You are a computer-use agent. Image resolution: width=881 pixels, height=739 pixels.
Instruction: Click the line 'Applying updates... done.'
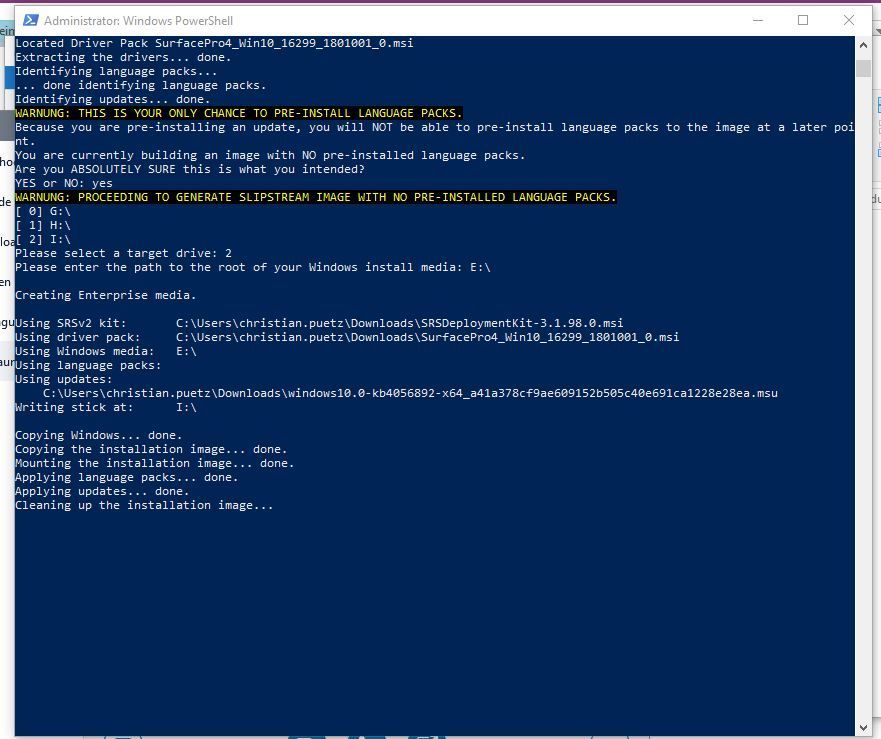tap(102, 492)
